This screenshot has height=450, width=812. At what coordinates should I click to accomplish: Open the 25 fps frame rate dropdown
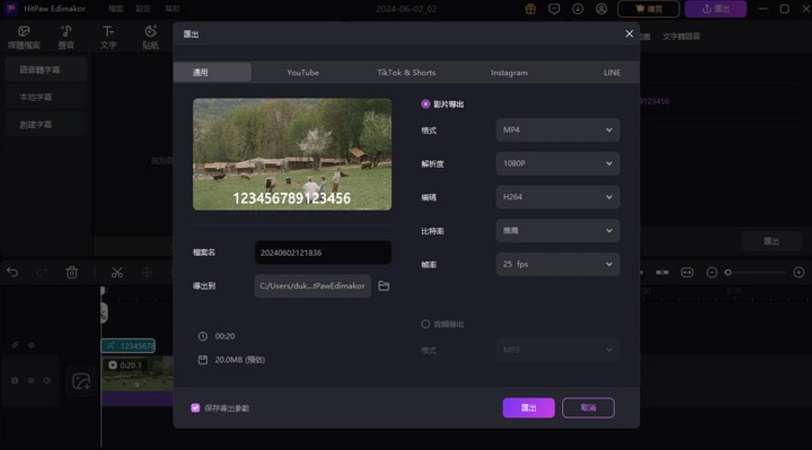(x=557, y=264)
